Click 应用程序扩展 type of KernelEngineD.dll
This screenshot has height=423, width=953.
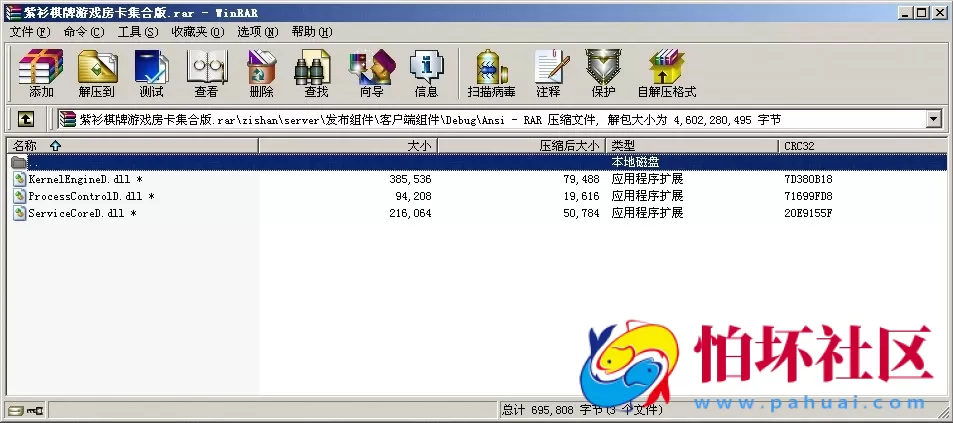coord(648,179)
